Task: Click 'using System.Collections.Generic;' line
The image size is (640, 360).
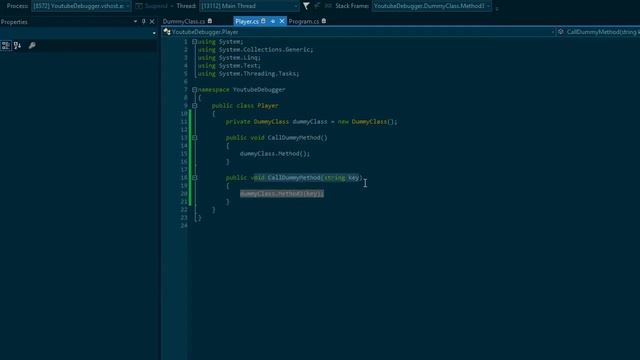Action: (256, 49)
